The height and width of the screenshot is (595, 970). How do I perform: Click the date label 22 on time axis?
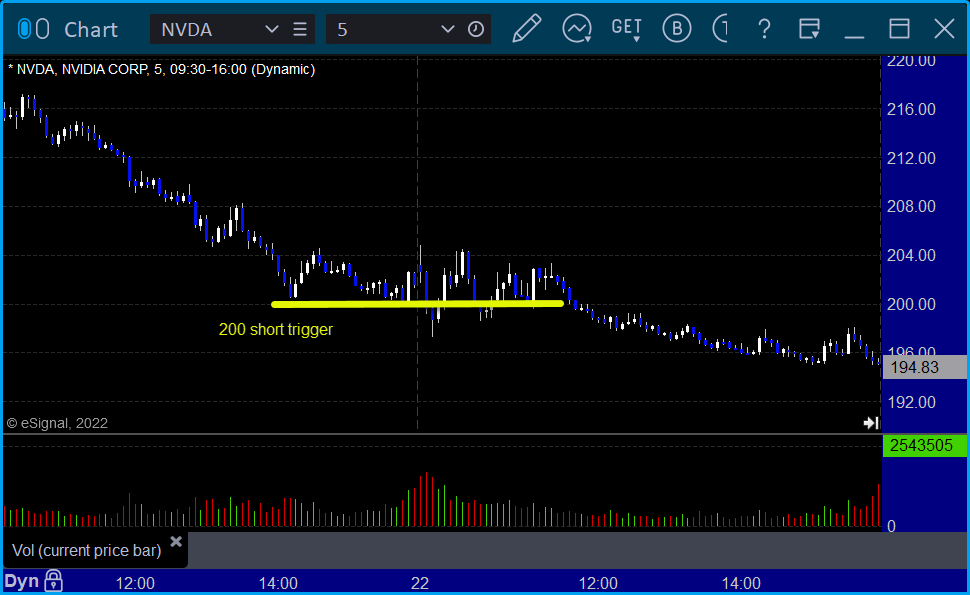click(420, 583)
